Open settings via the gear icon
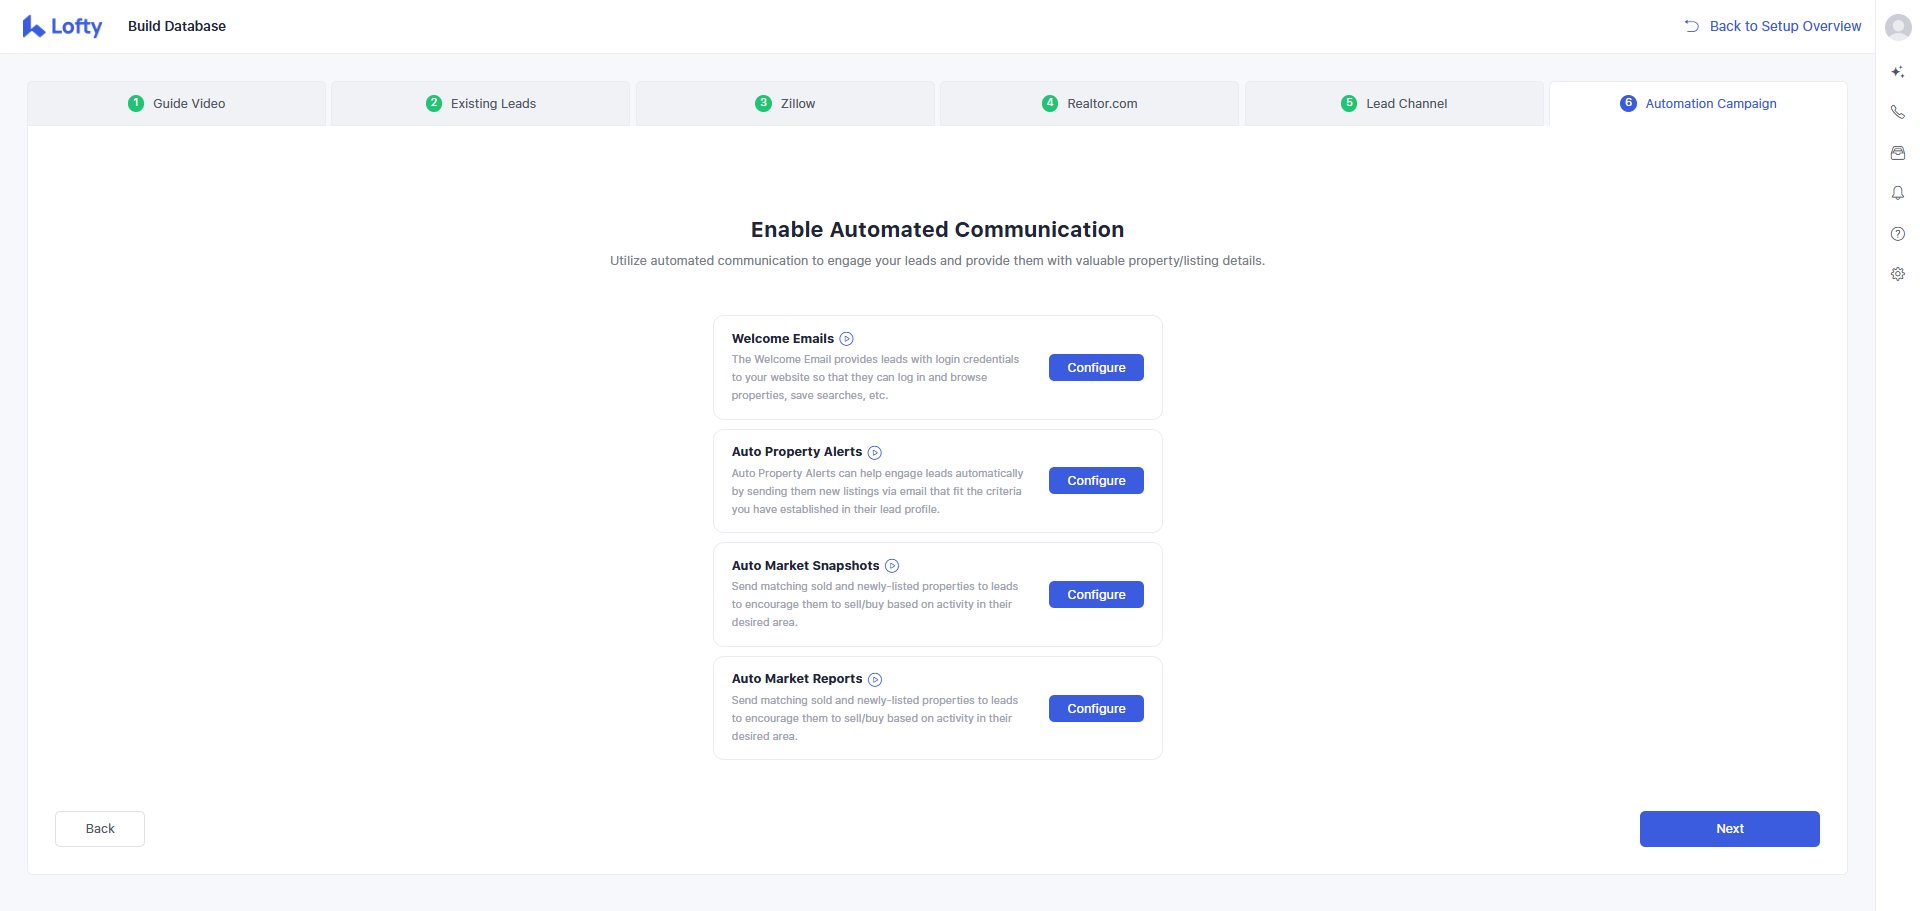Image resolution: width=1920 pixels, height=911 pixels. 1897,274
